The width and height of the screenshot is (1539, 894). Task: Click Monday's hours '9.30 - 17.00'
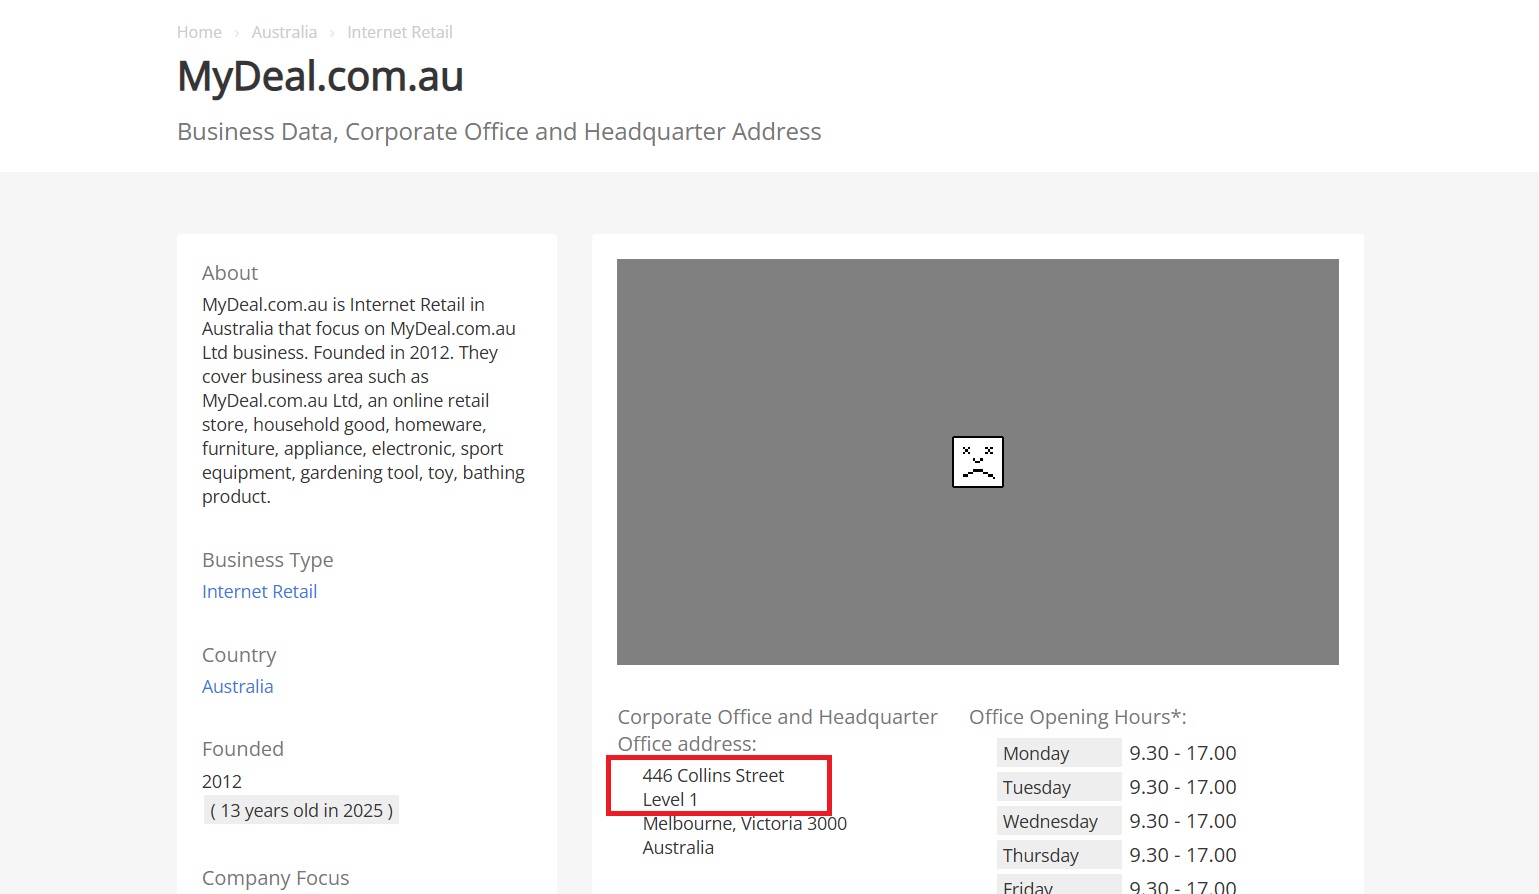[1183, 753]
